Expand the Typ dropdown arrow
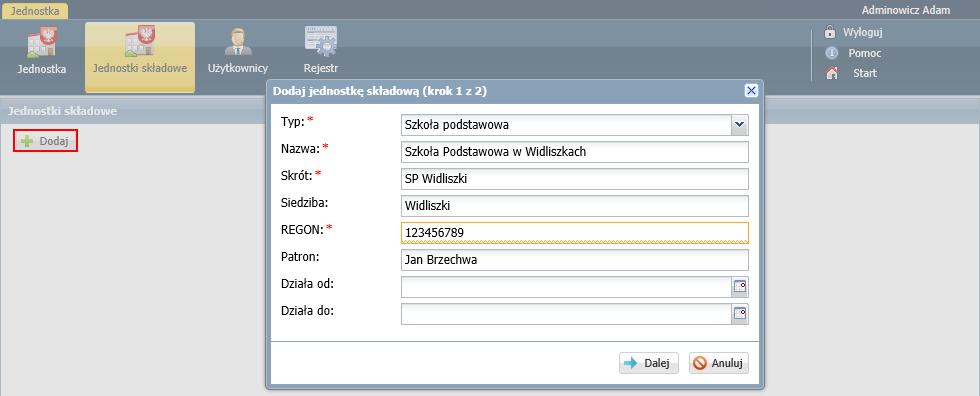This screenshot has height=396, width=980. (x=739, y=124)
